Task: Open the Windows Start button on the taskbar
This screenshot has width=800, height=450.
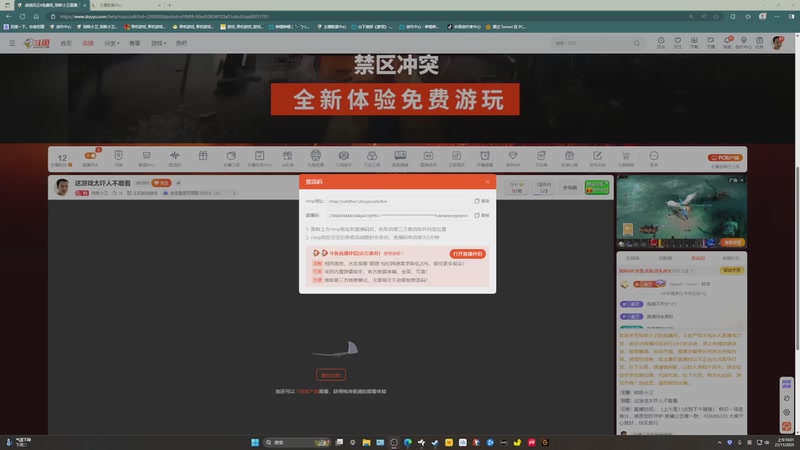Action: (255, 442)
